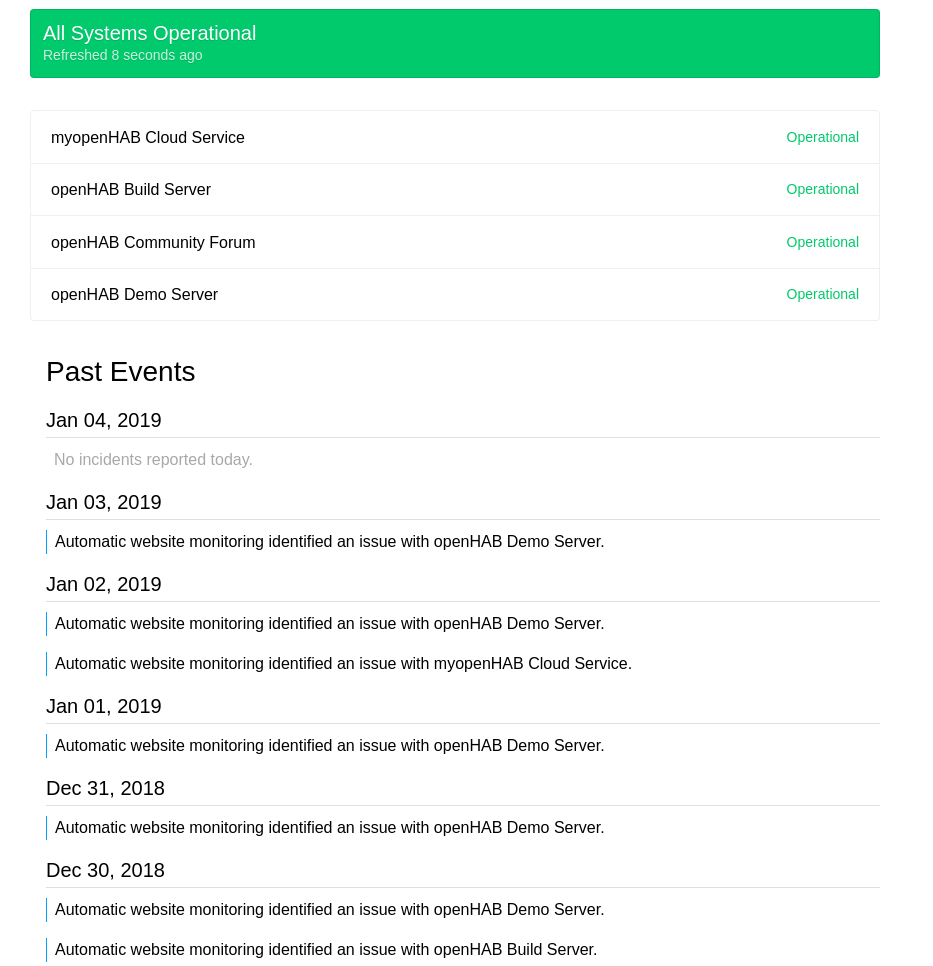
Task: Click the Refreshed 8 seconds ago text
Action: point(122,55)
